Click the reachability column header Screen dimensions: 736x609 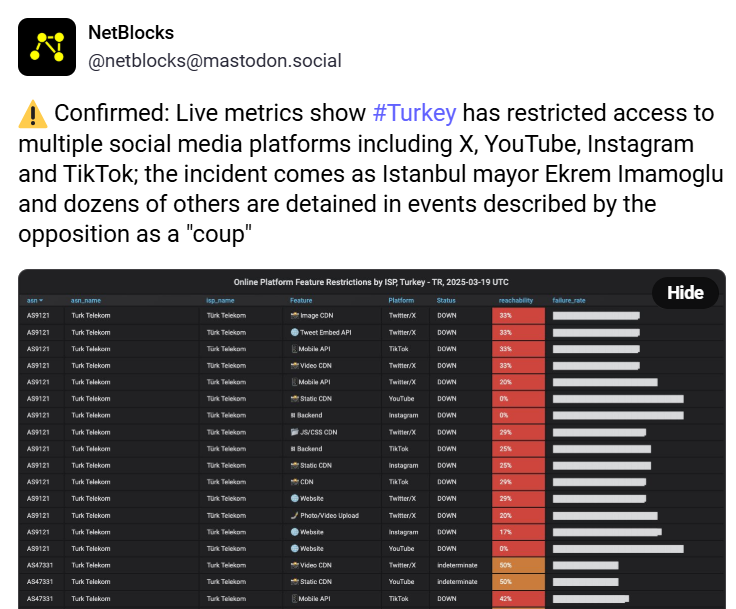pyautogui.click(x=516, y=301)
